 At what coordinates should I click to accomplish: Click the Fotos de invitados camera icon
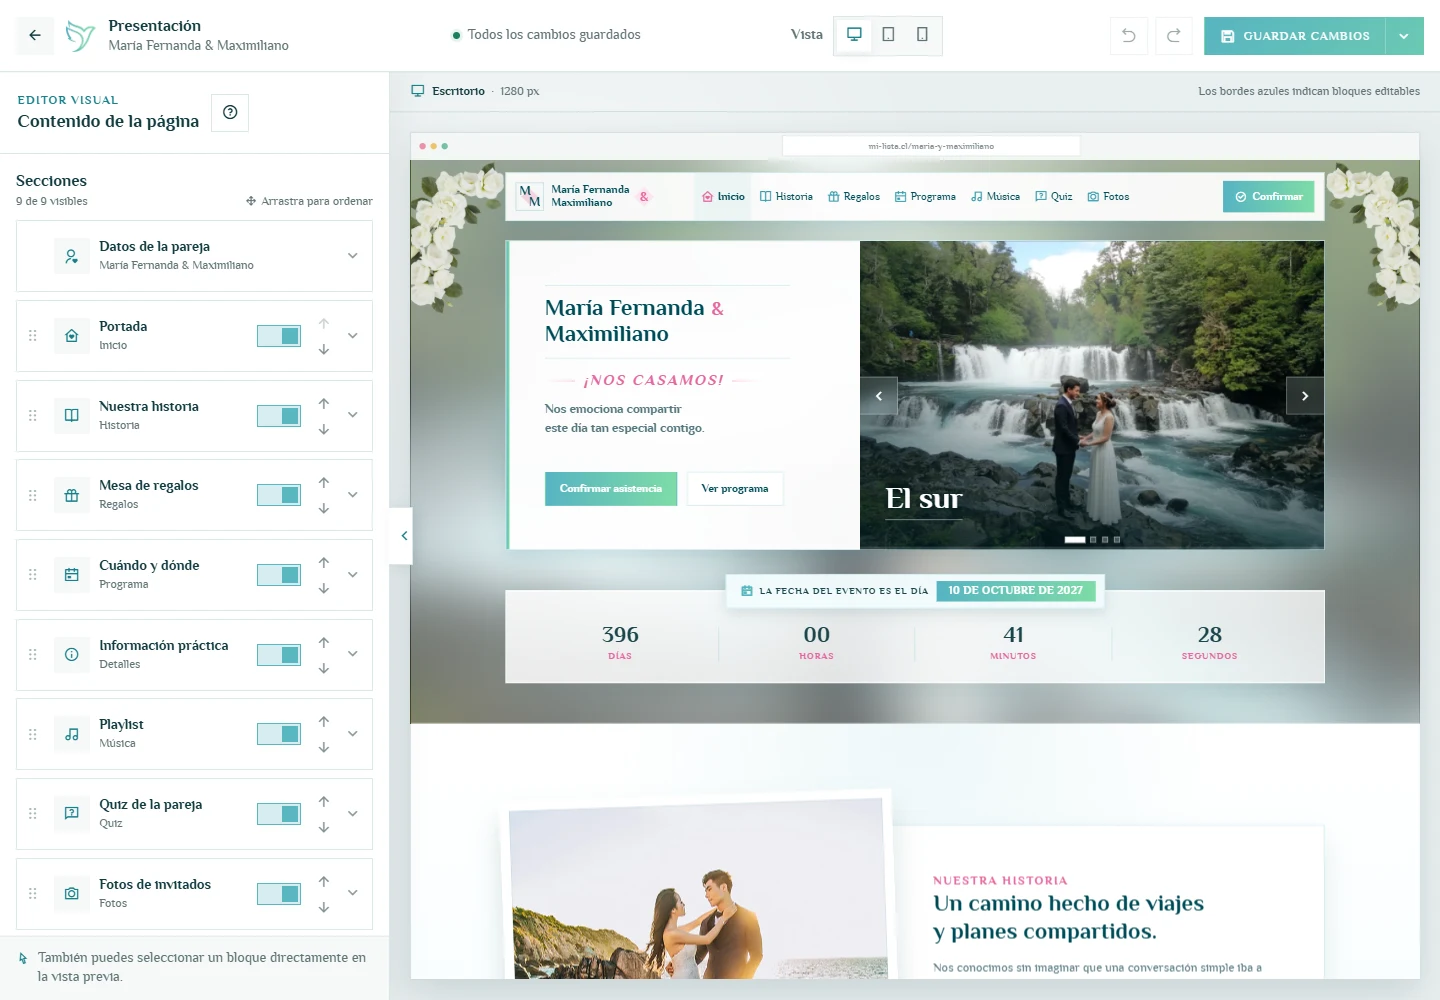(x=72, y=894)
